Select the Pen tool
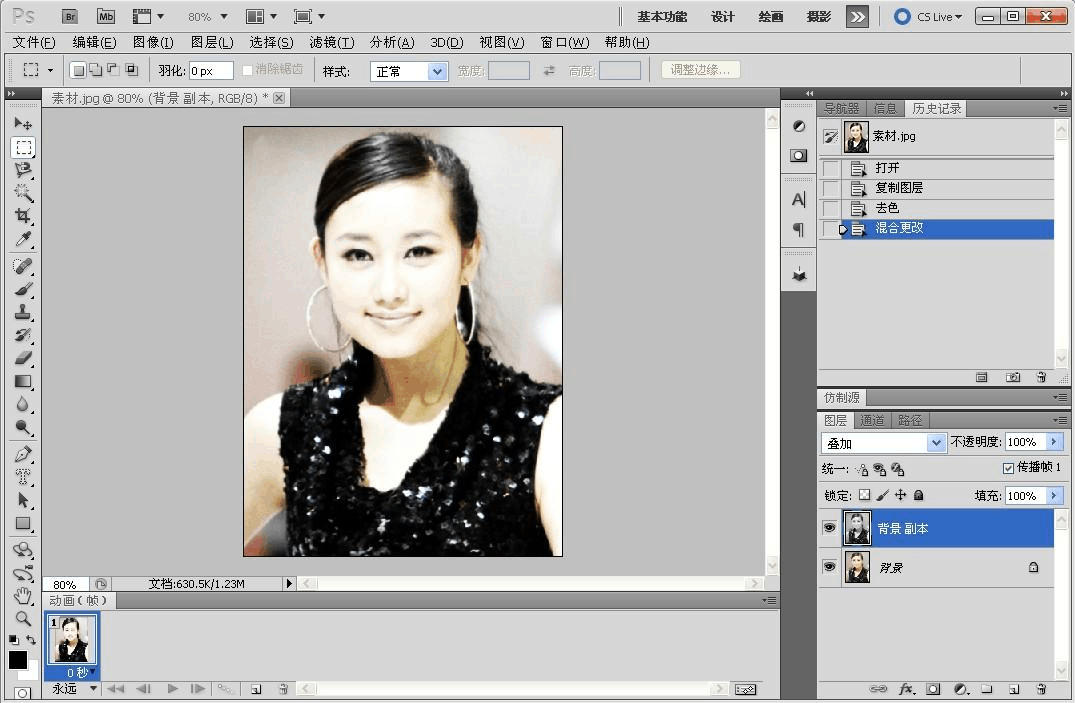This screenshot has width=1075, height=703. (x=23, y=454)
